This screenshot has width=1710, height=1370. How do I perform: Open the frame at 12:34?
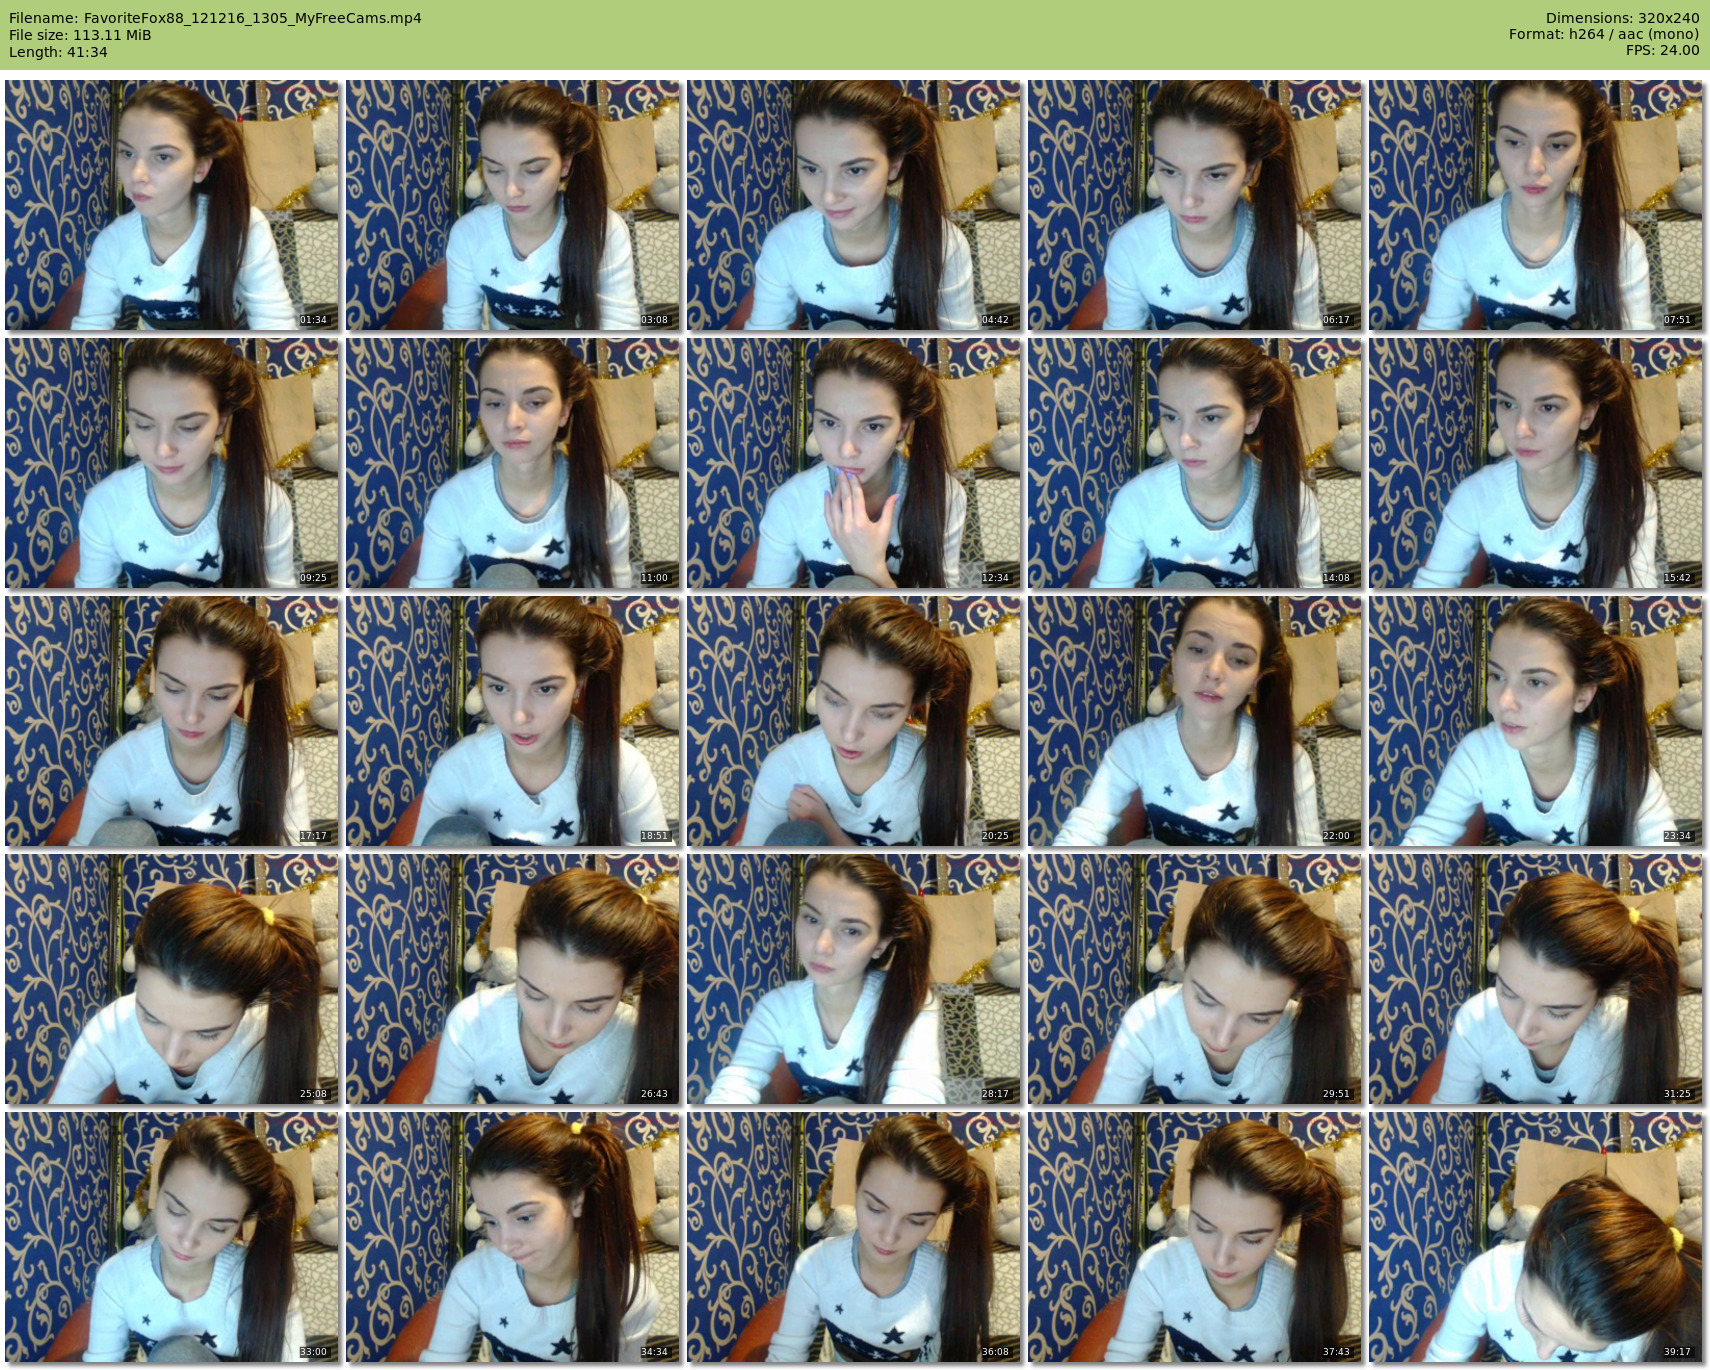(x=854, y=463)
